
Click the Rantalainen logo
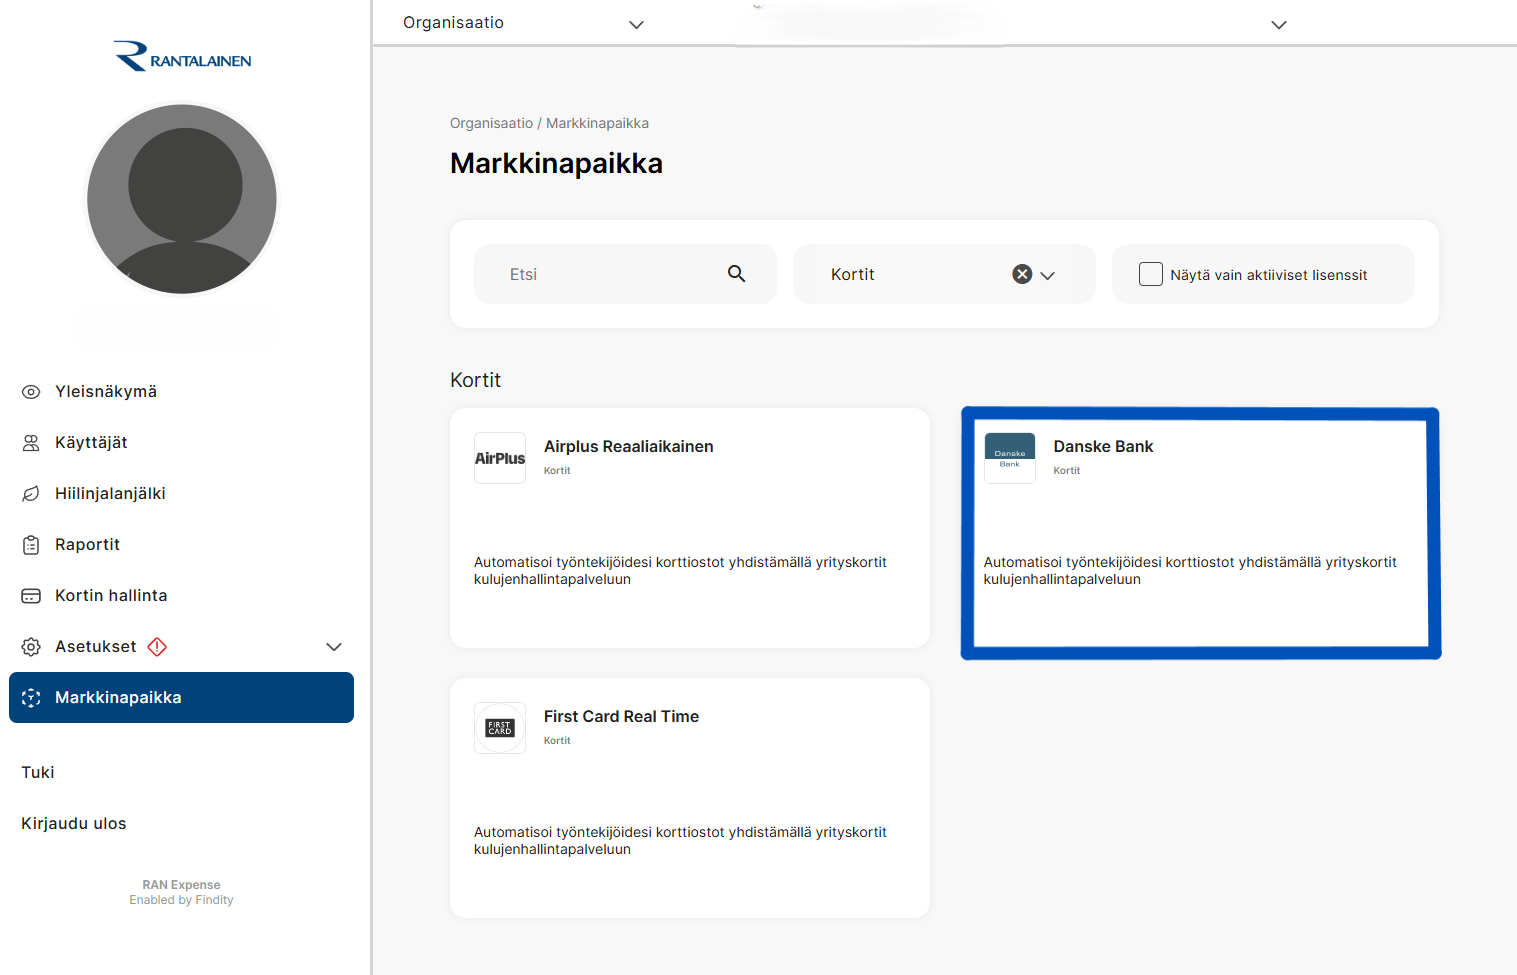coord(182,57)
